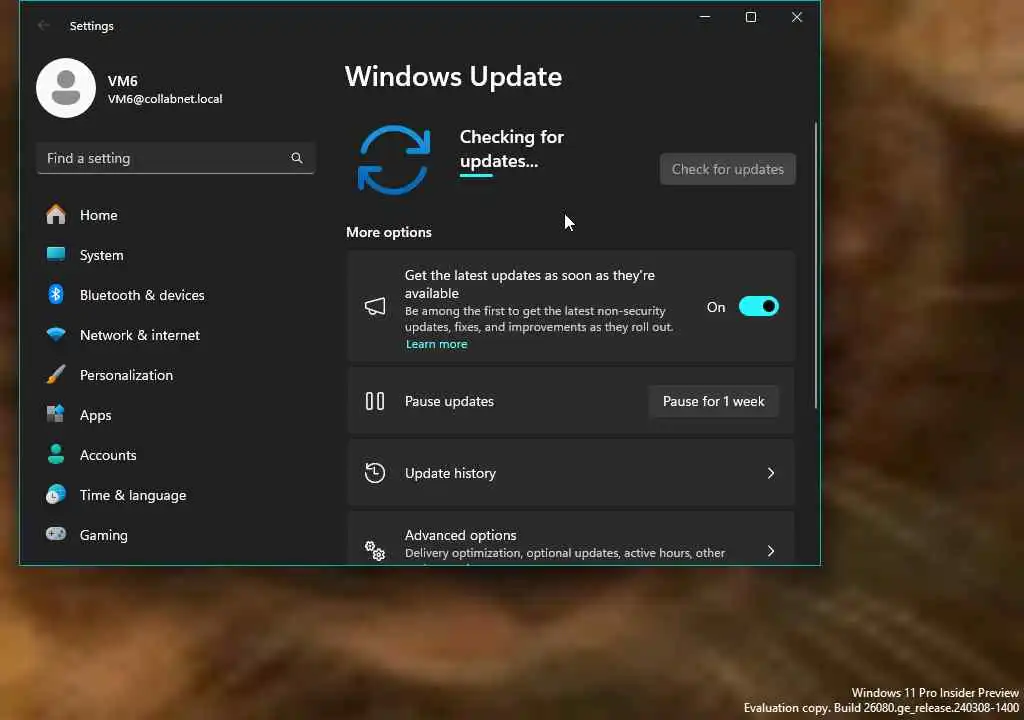The height and width of the screenshot is (720, 1024).
Task: Click the pause bars icon
Action: click(375, 401)
